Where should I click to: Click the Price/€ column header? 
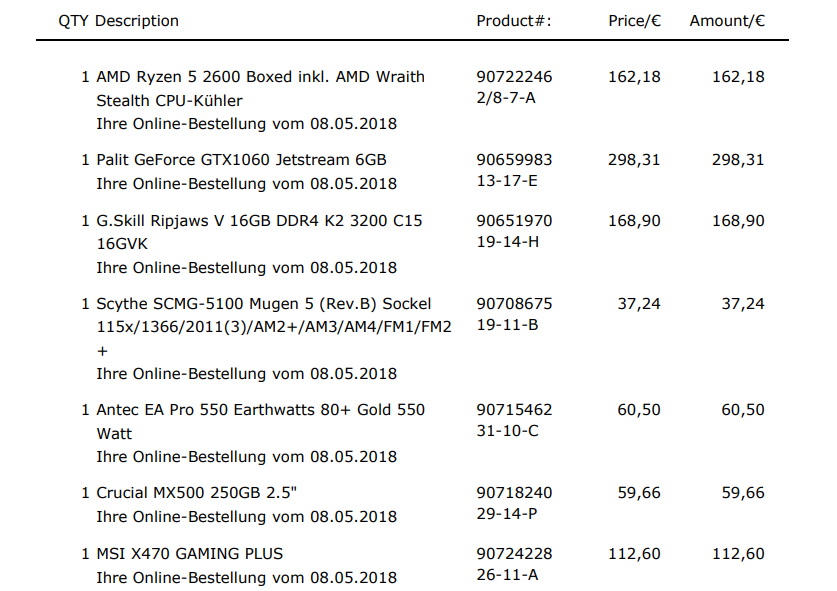[634, 21]
